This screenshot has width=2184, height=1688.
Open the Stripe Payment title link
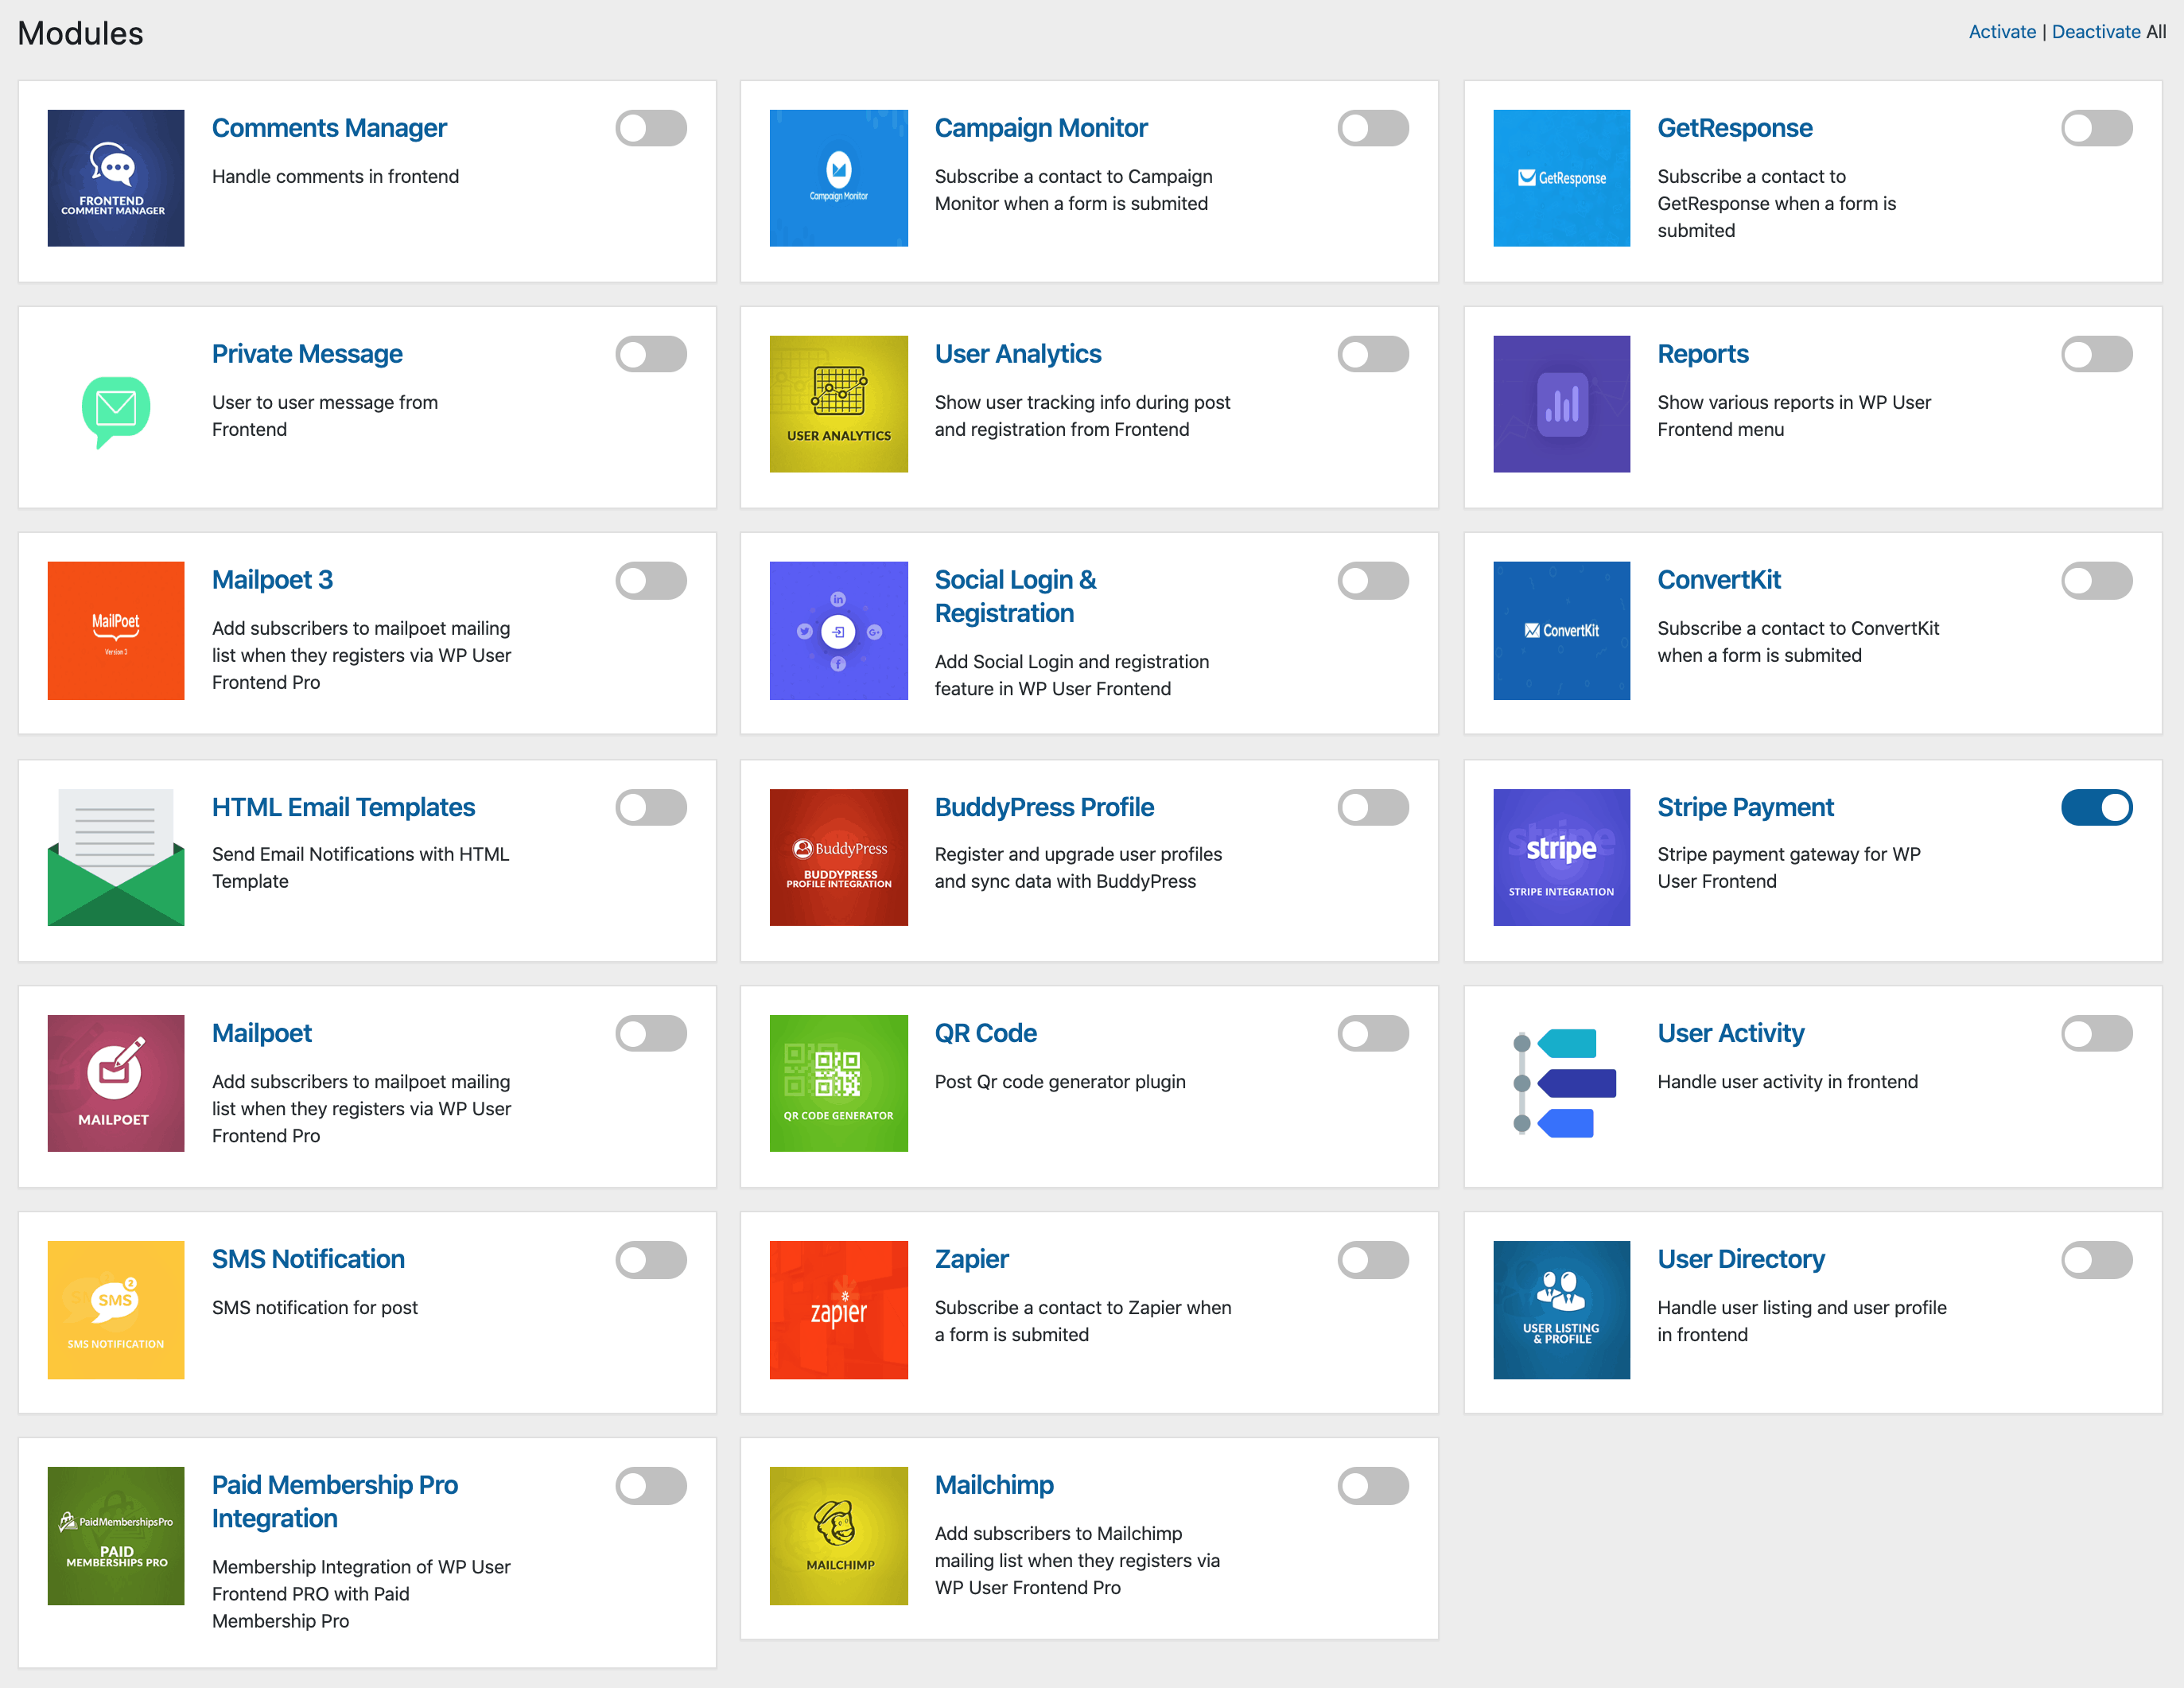[x=1745, y=807]
